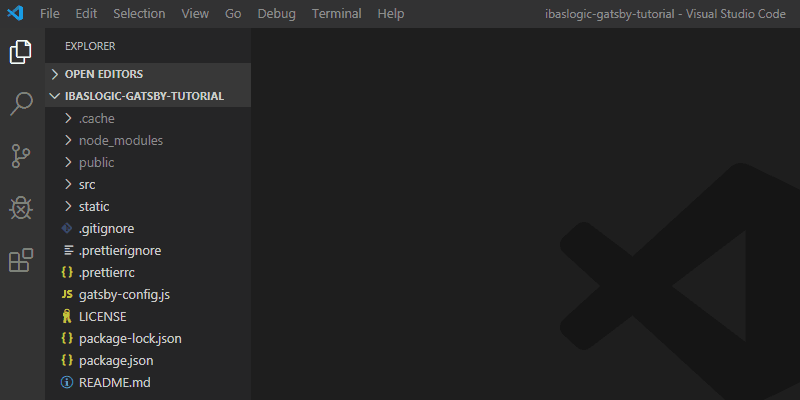The image size is (800, 400).
Task: Open the package.json file
Action: 115,360
